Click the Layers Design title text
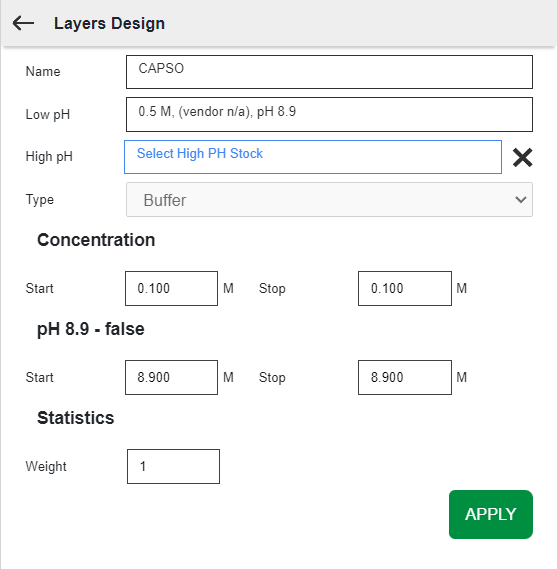The height and width of the screenshot is (569, 557). coord(109,23)
